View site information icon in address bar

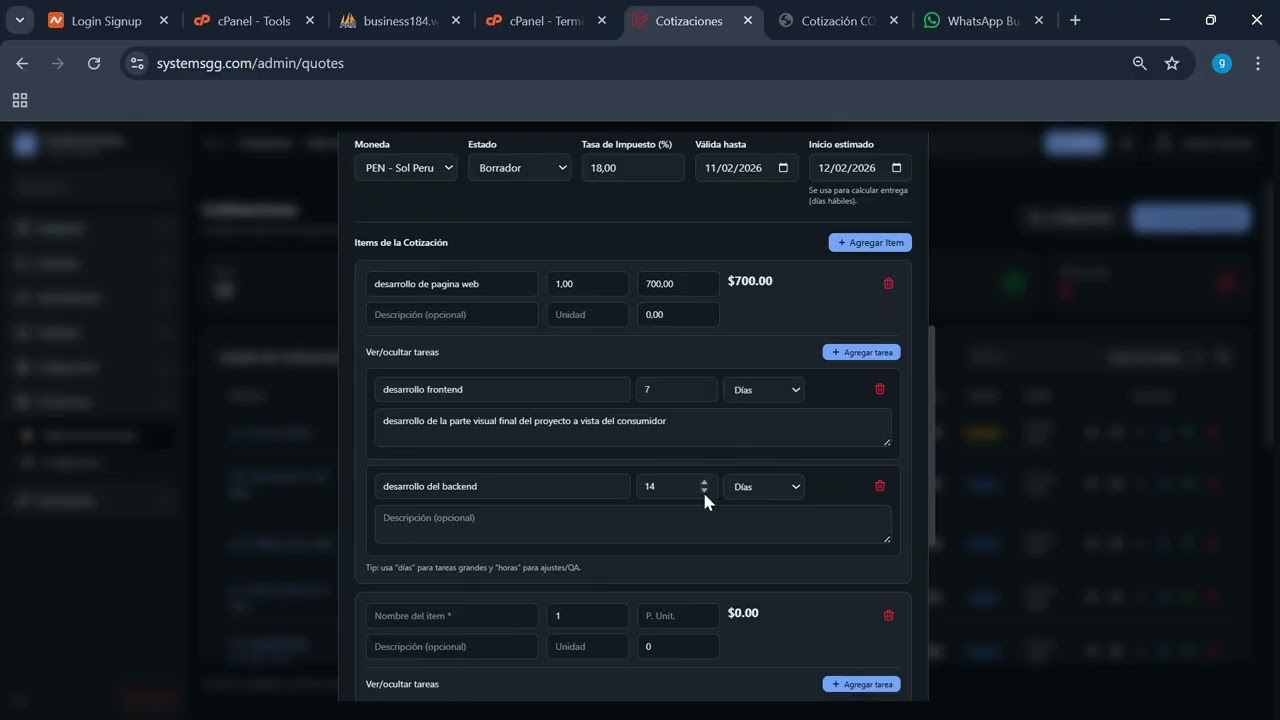[137, 63]
